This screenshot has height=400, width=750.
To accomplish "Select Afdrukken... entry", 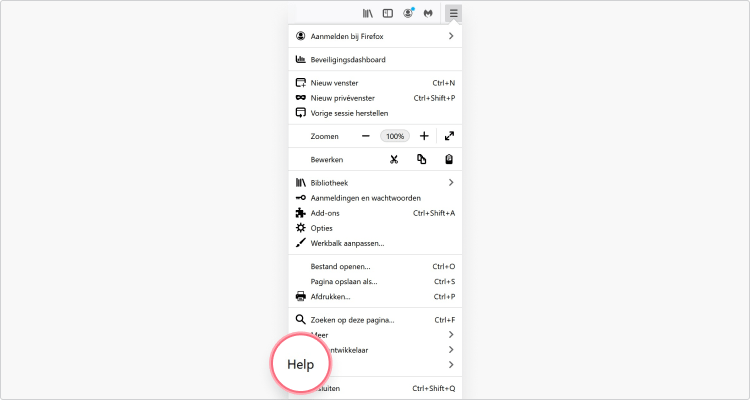I will [375, 297].
